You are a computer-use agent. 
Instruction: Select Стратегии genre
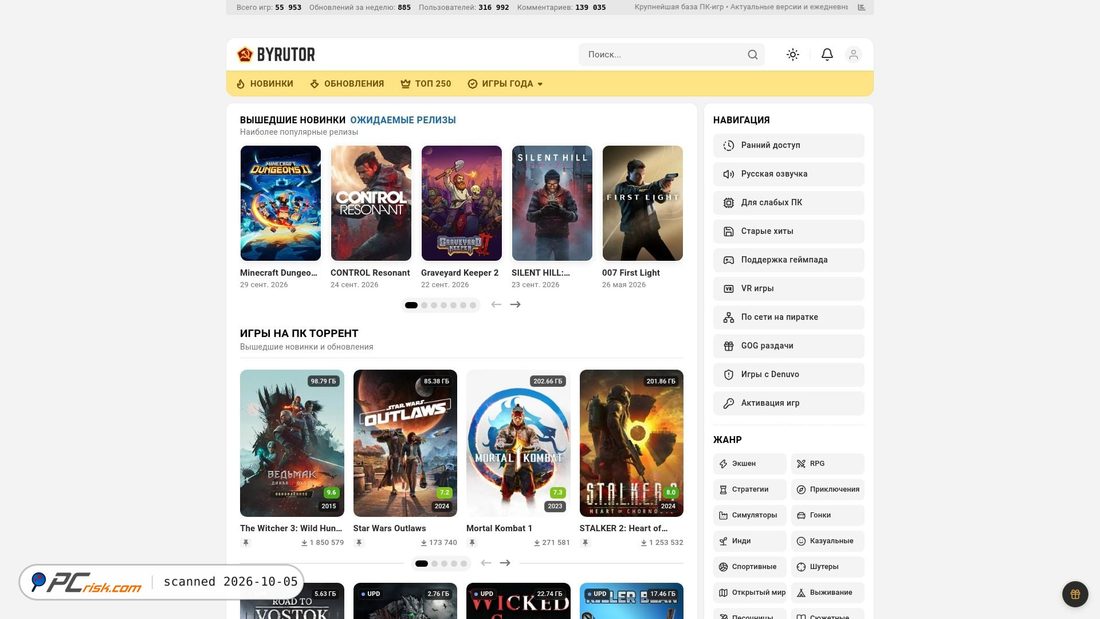[x=750, y=490]
